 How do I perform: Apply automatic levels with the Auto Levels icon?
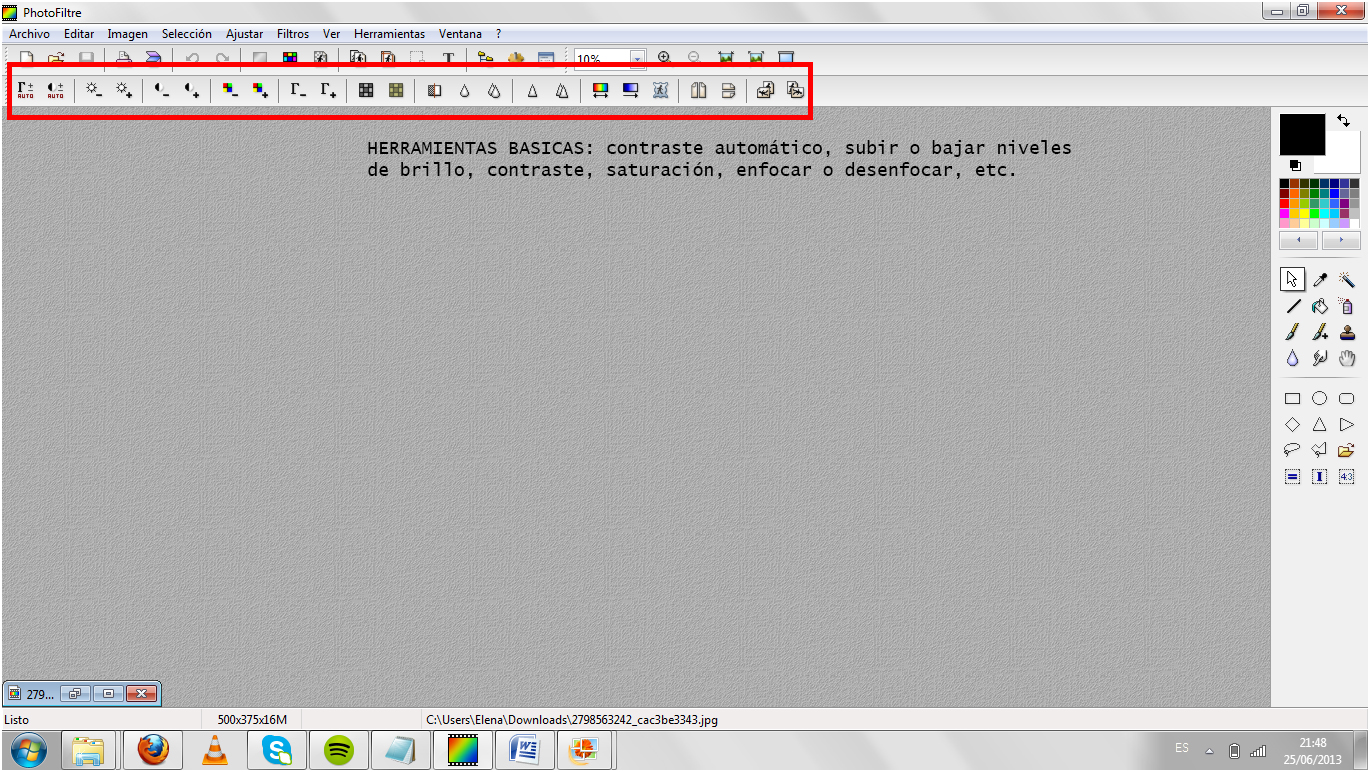[x=25, y=91]
